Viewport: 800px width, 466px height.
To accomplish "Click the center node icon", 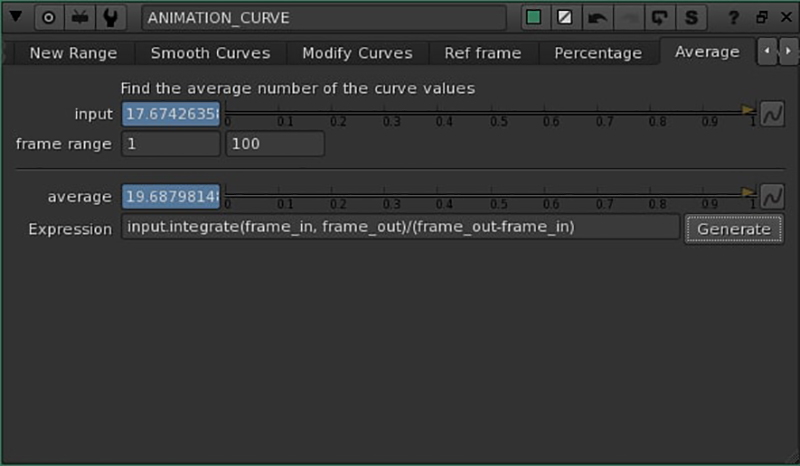I will click(x=47, y=17).
